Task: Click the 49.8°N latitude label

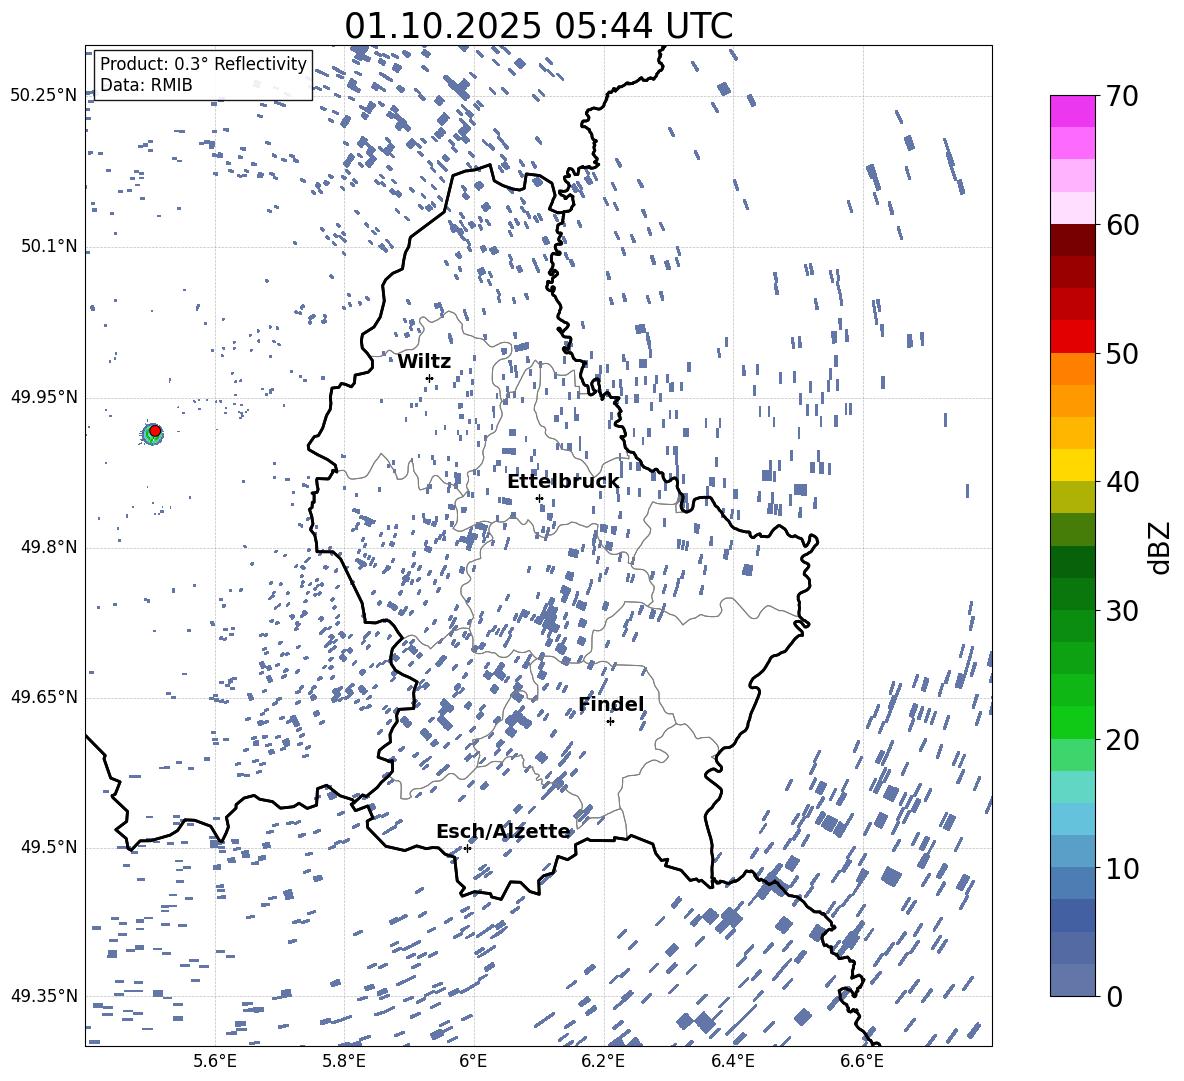Action: point(49,547)
